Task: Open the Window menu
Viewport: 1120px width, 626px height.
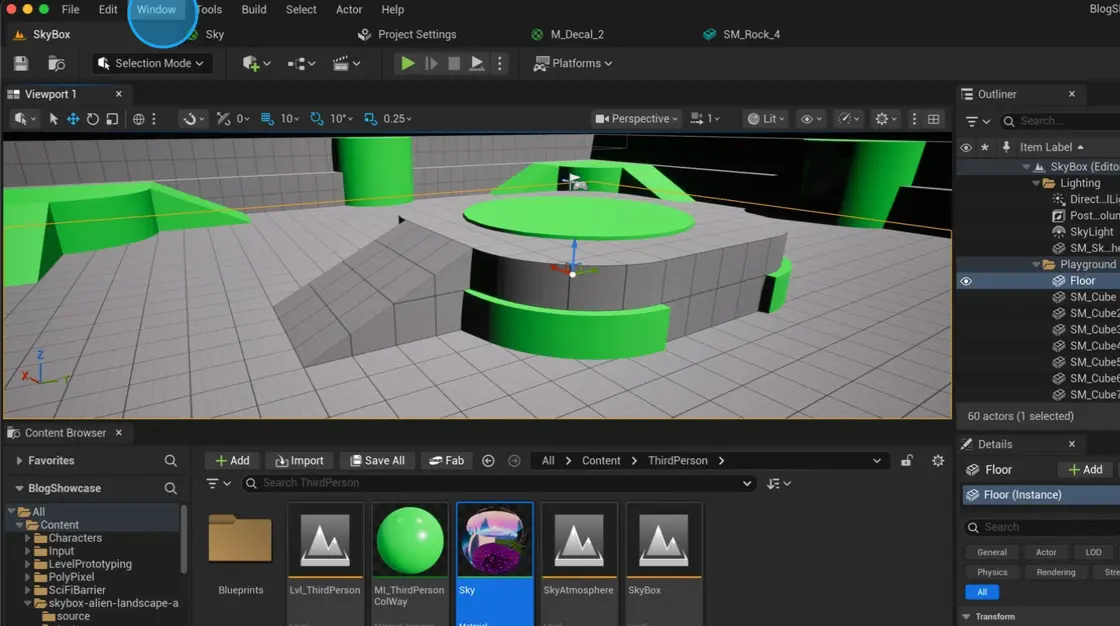Action: tap(156, 10)
